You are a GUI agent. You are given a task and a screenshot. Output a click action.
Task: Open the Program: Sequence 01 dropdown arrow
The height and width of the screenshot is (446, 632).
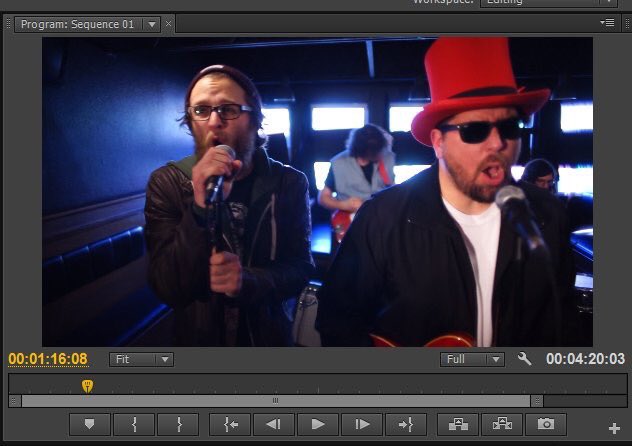click(152, 25)
